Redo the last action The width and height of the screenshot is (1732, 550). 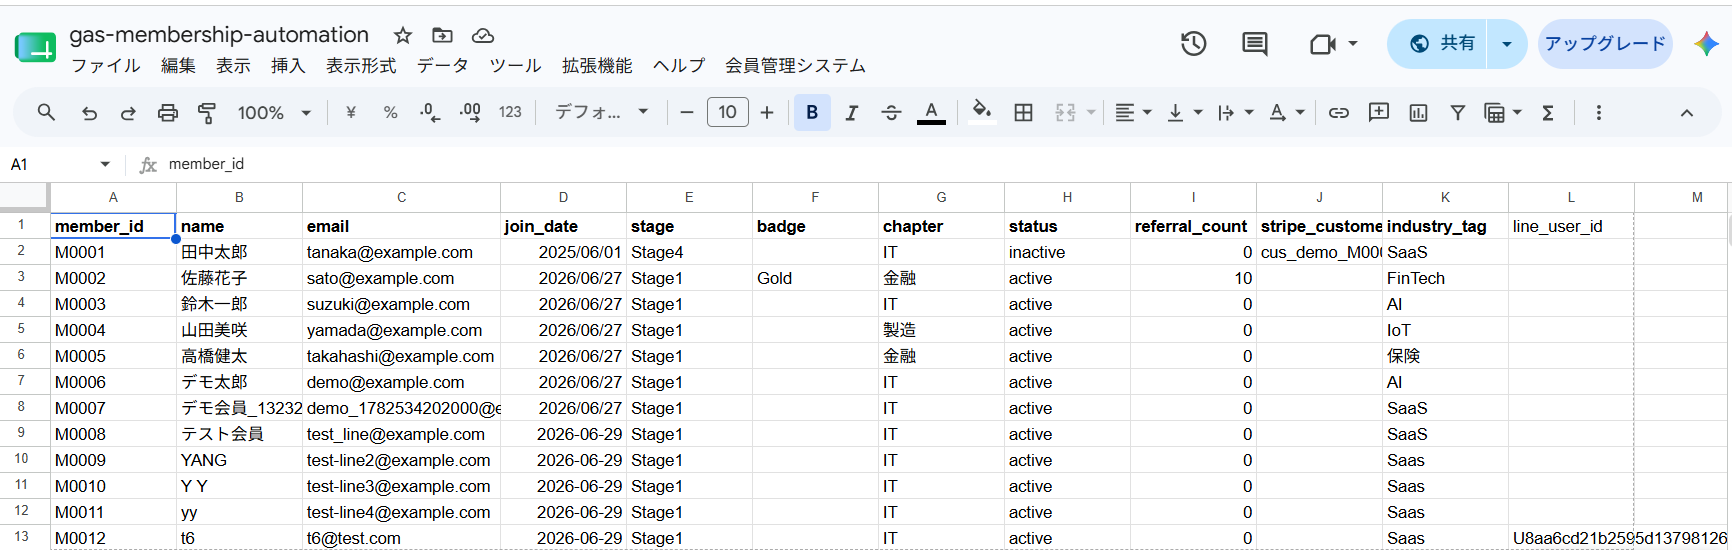click(x=128, y=113)
